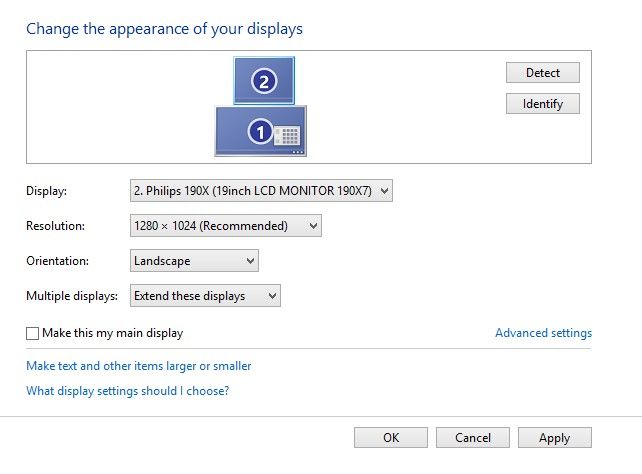The height and width of the screenshot is (474, 642).
Task: Expand the Resolution dropdown
Action: click(x=226, y=226)
